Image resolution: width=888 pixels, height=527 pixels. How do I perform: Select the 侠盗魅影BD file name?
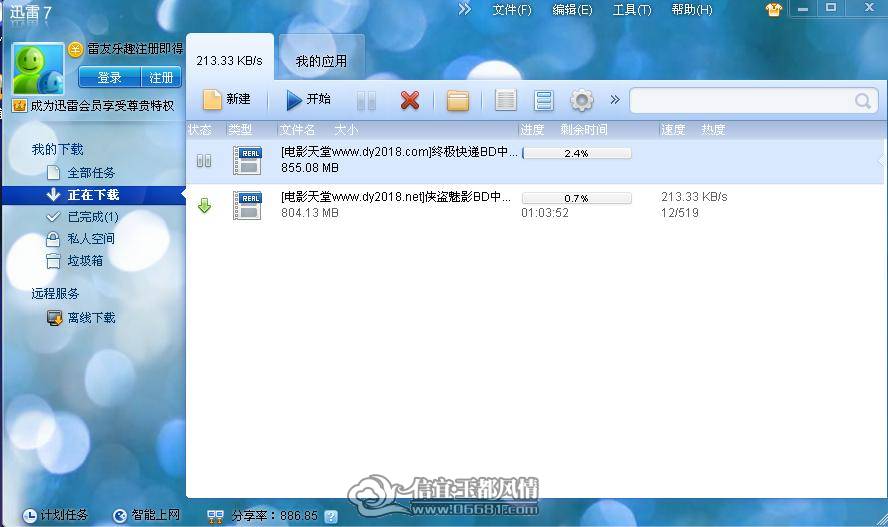click(x=396, y=196)
